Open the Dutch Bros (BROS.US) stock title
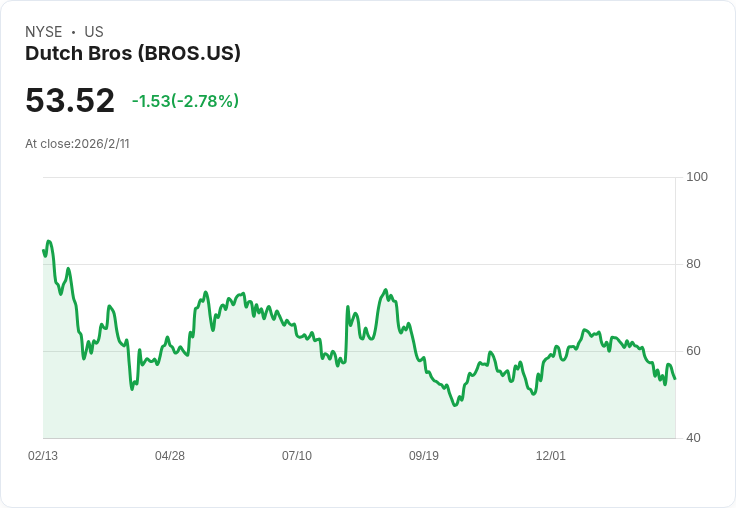 (133, 54)
